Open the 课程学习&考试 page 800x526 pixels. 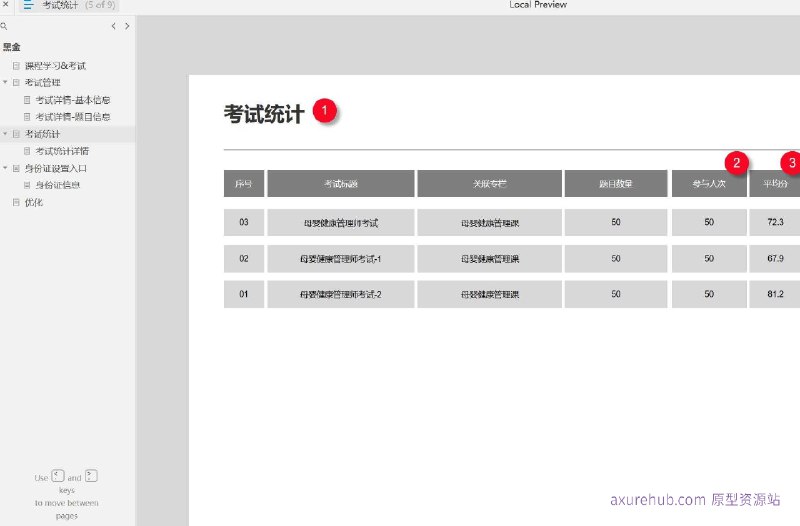click(55, 66)
